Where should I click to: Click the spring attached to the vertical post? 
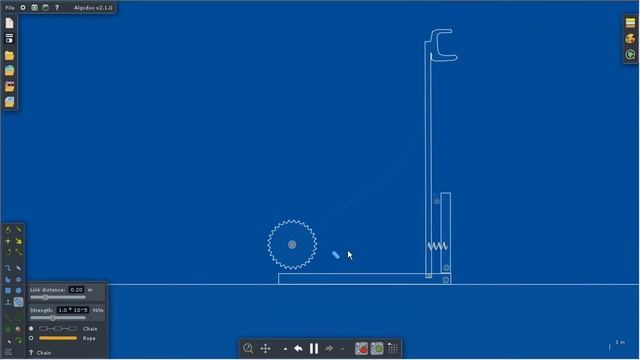click(437, 246)
